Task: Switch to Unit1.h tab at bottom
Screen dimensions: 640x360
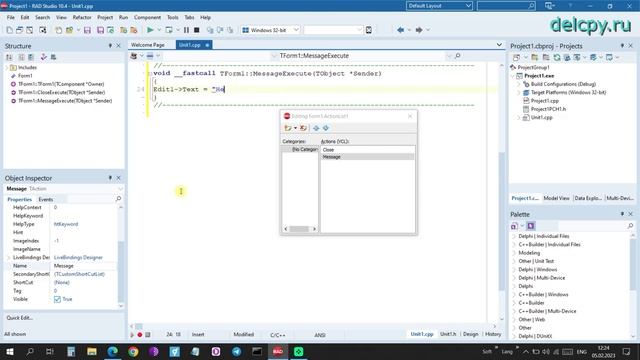Action: pyautogui.click(x=448, y=334)
